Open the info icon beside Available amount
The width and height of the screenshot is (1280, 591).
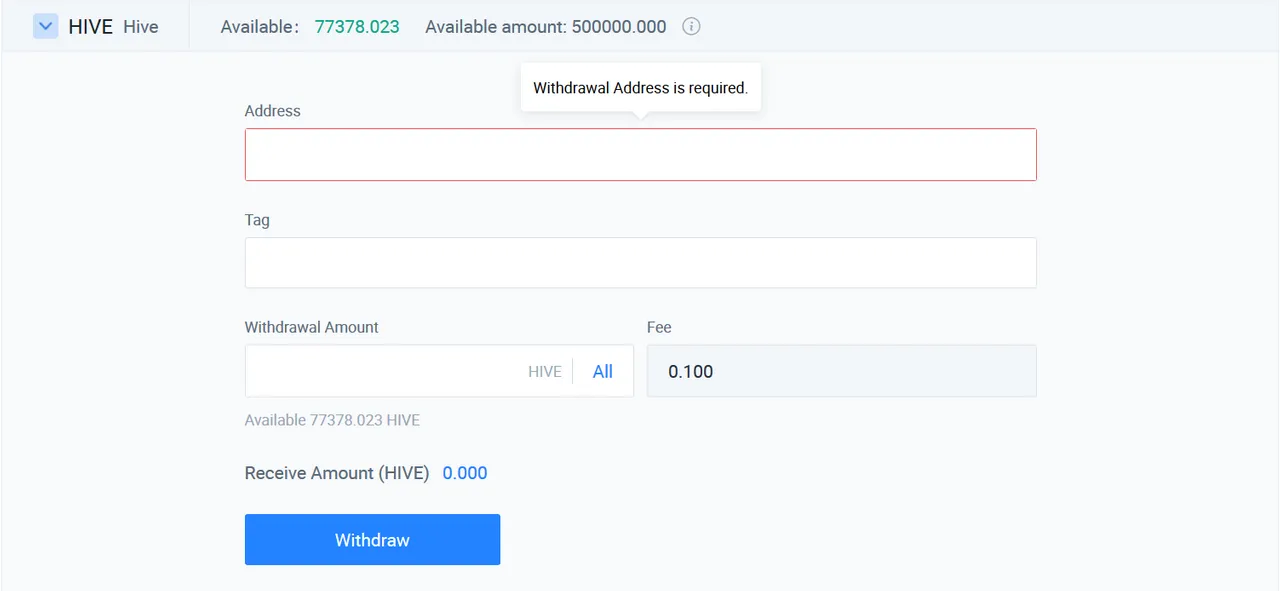pyautogui.click(x=691, y=26)
